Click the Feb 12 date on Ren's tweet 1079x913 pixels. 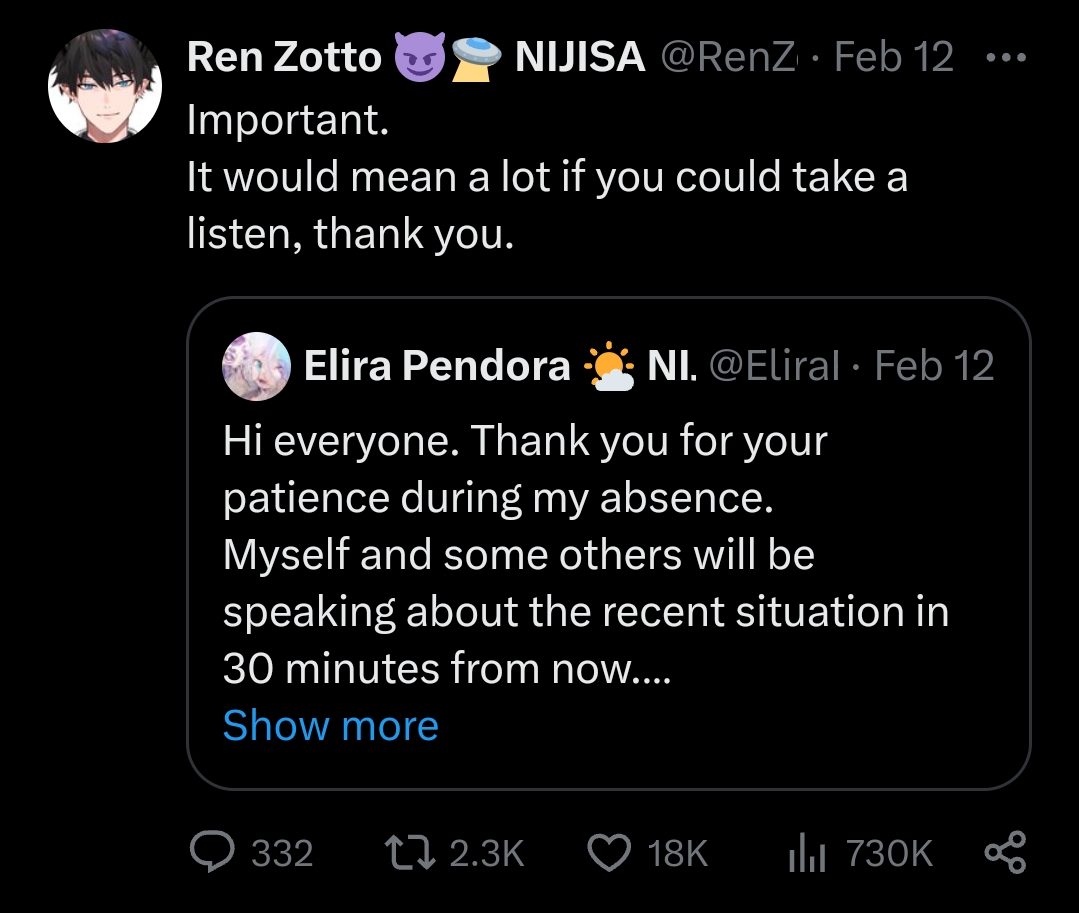[x=893, y=58]
